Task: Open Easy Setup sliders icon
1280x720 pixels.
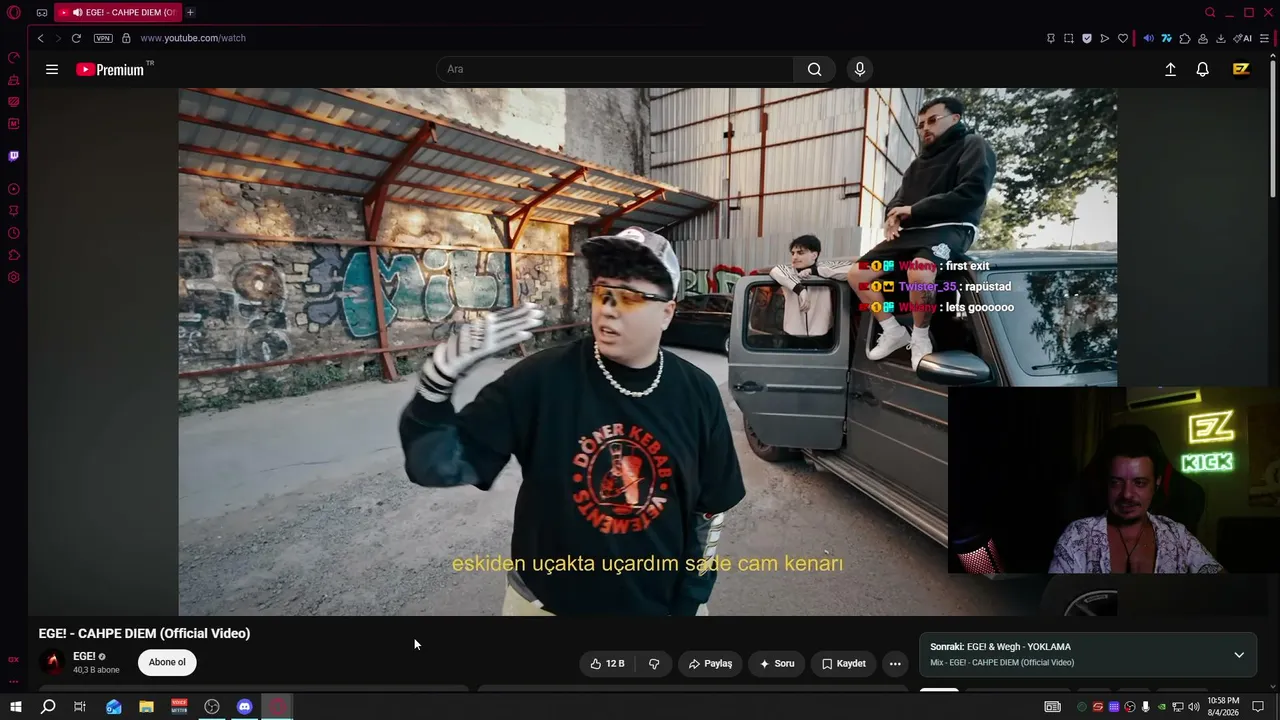Action: (1264, 38)
